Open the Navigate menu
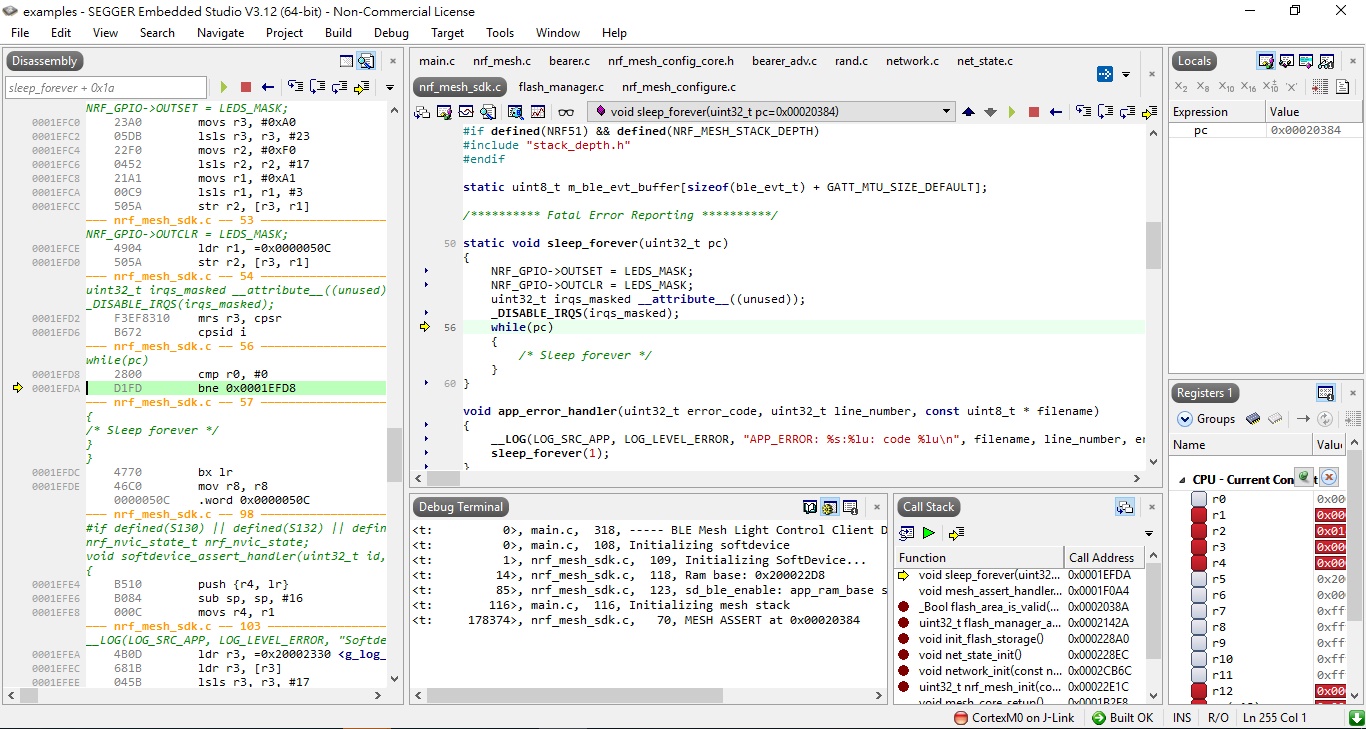The width and height of the screenshot is (1366, 729). [x=220, y=33]
